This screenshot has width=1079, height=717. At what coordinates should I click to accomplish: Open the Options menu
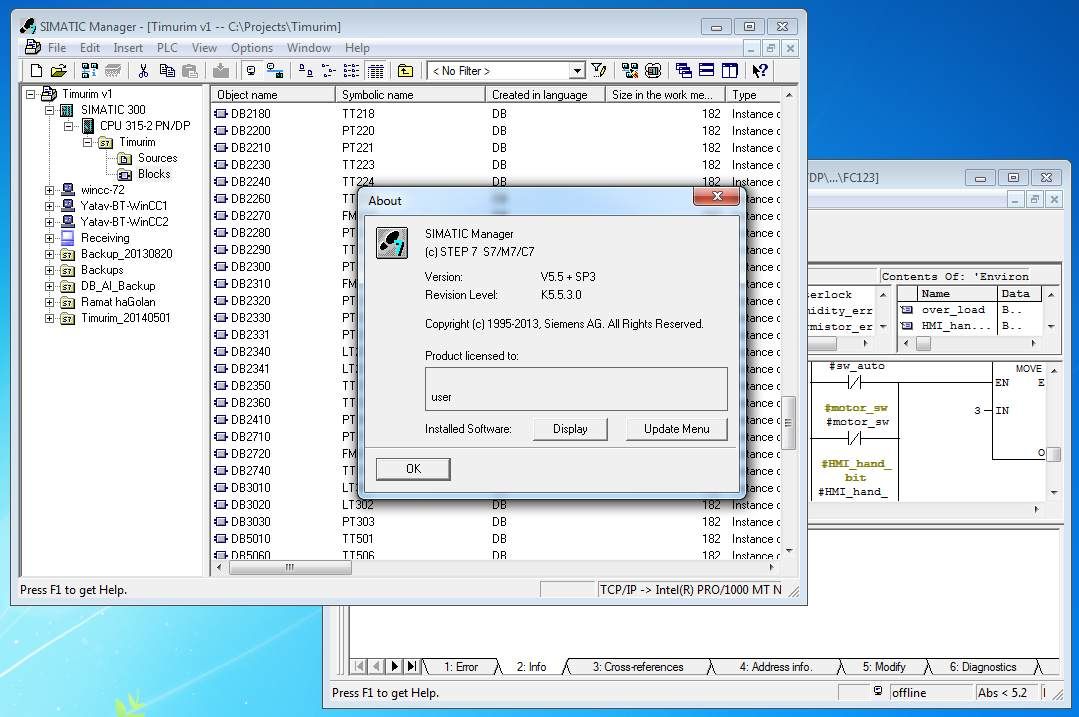[252, 47]
